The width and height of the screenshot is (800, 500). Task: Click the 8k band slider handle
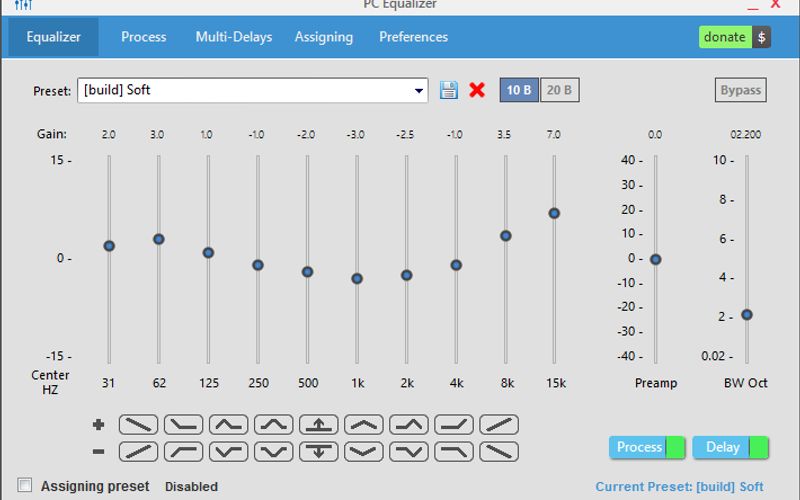(x=506, y=236)
